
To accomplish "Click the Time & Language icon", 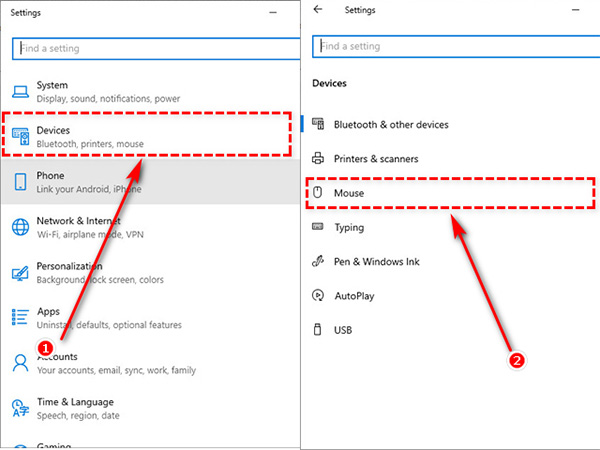I will 20,406.
